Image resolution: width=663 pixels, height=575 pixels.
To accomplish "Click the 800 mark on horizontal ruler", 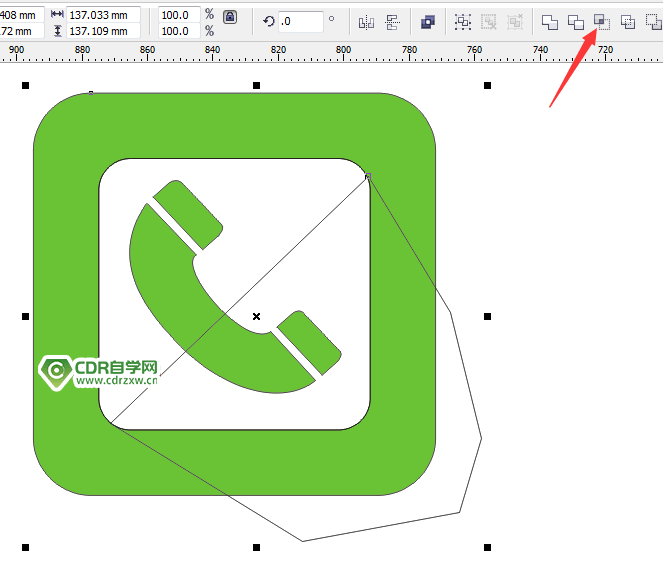I will (x=343, y=50).
